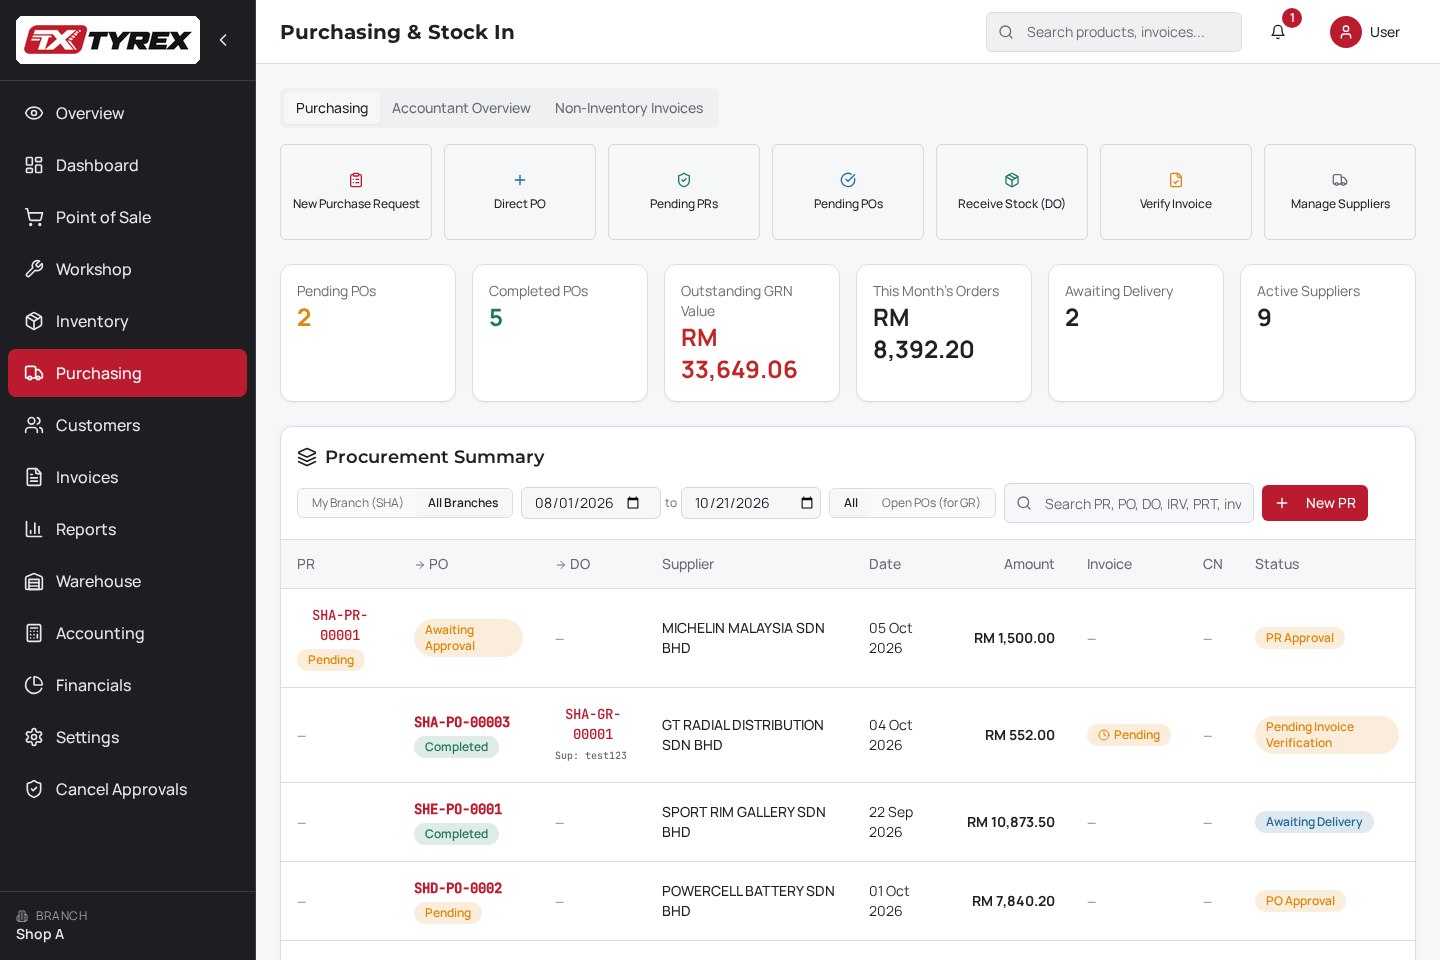Click the Pending POs check-circle icon

tap(848, 180)
